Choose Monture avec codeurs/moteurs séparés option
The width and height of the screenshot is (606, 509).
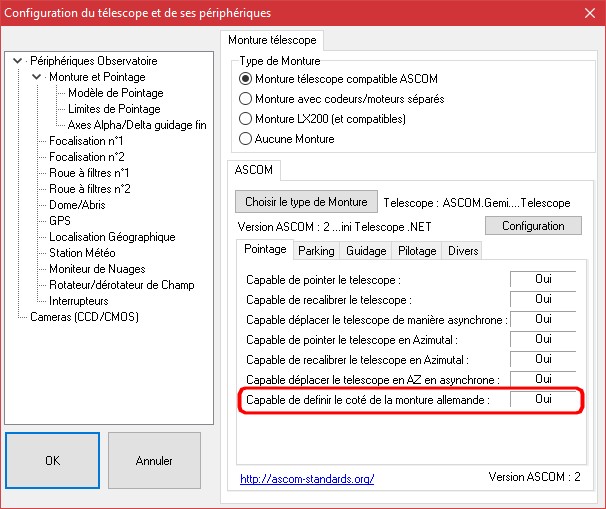click(x=246, y=99)
